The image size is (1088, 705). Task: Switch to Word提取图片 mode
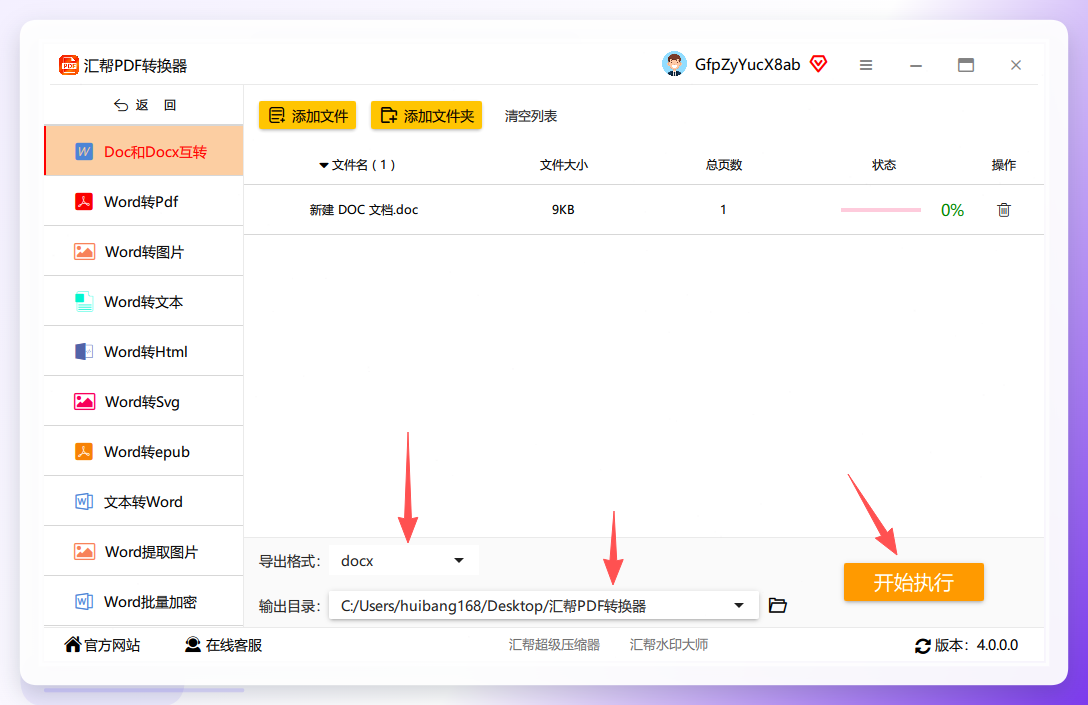[x=144, y=551]
